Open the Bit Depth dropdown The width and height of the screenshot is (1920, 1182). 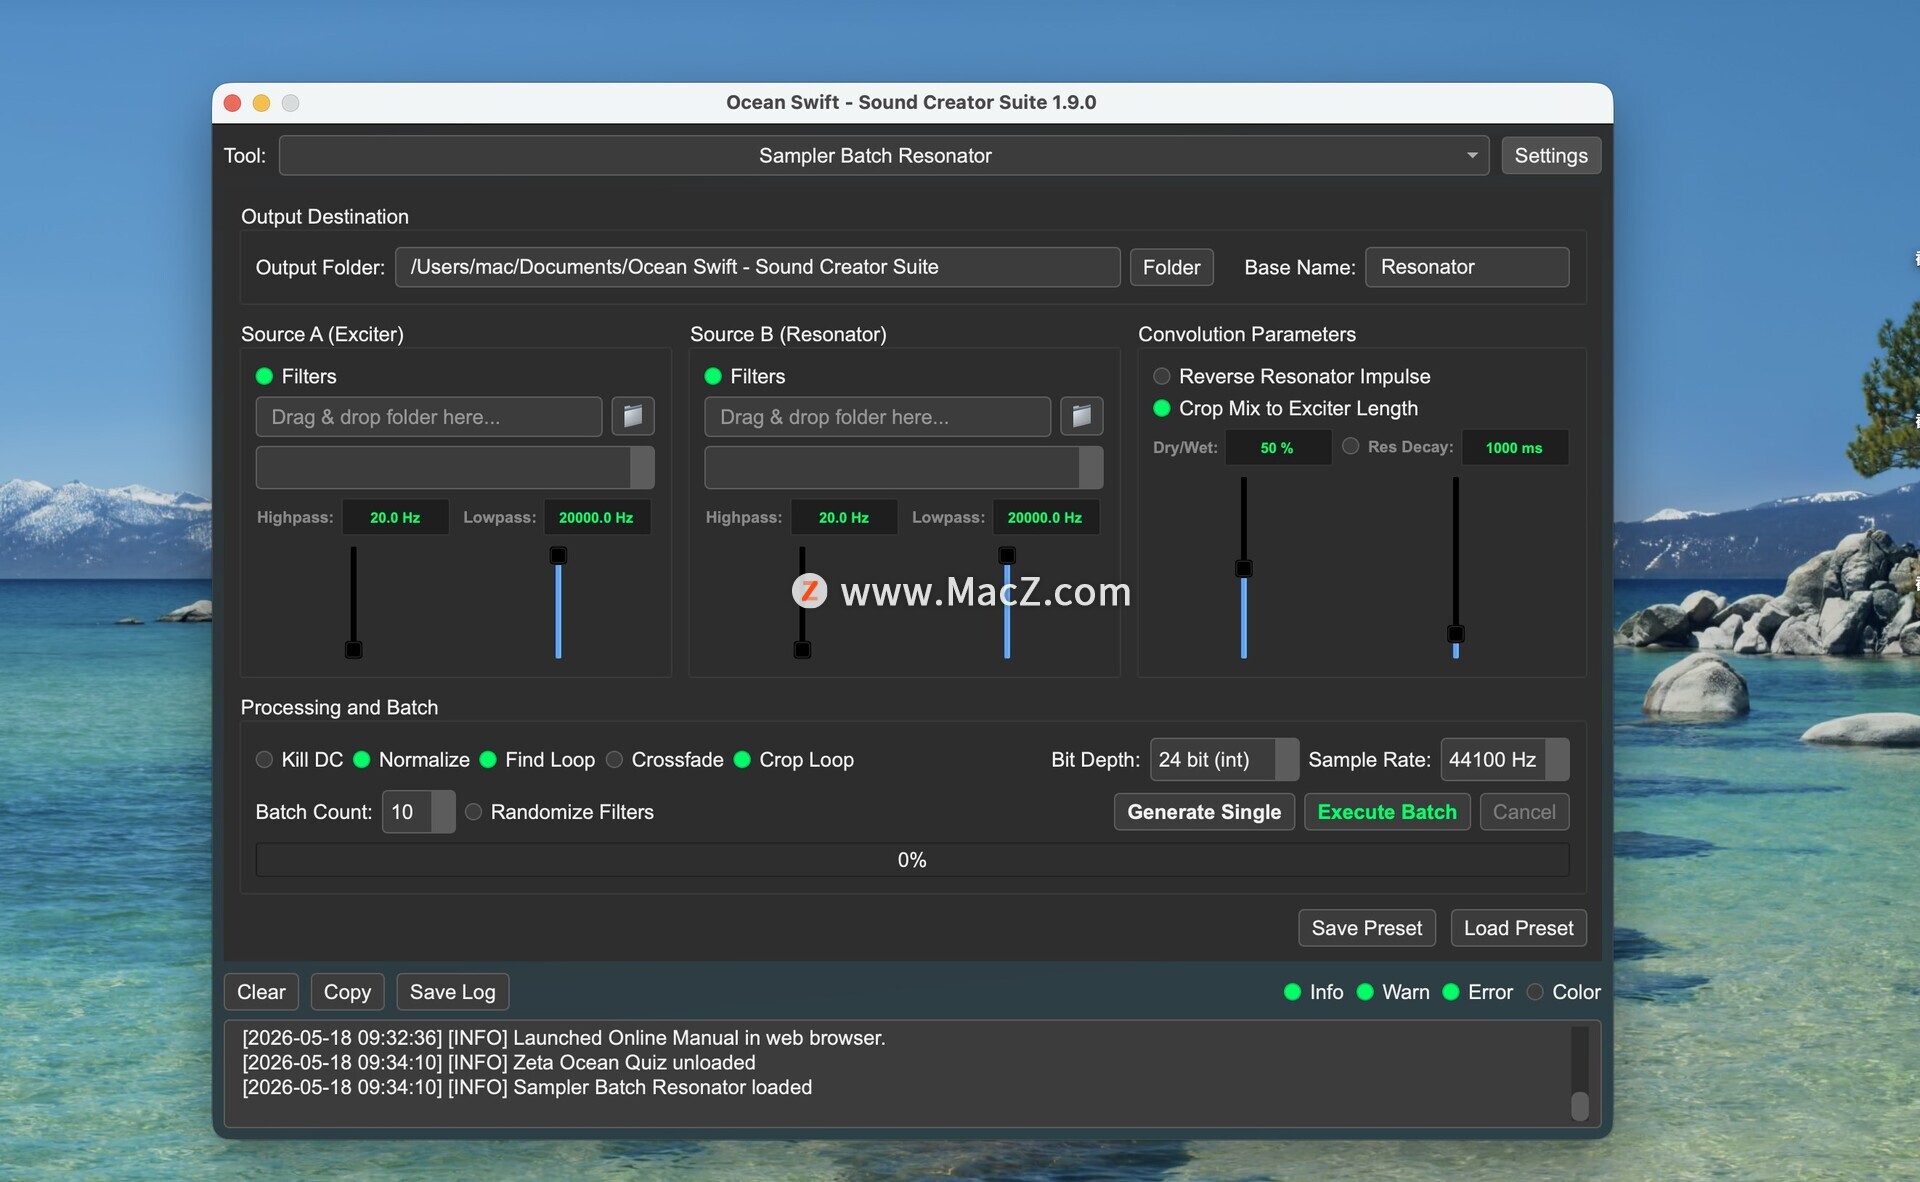tap(1224, 759)
